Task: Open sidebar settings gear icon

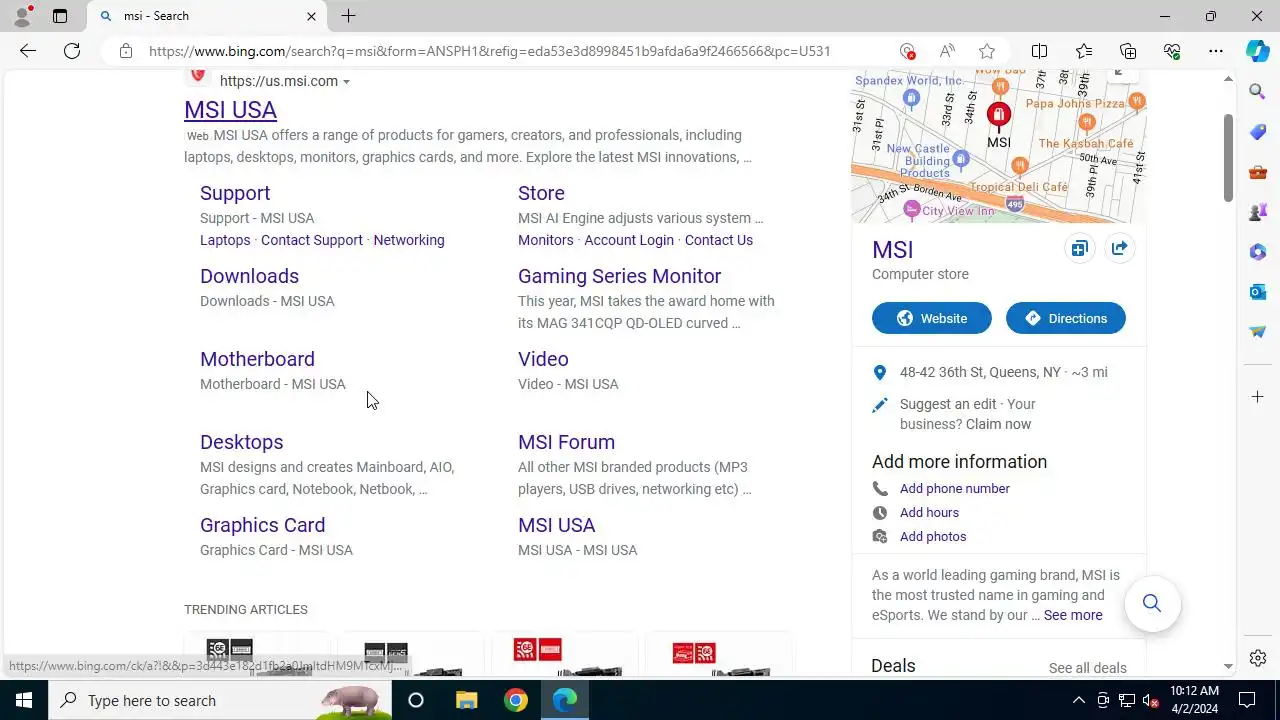Action: [1258, 658]
